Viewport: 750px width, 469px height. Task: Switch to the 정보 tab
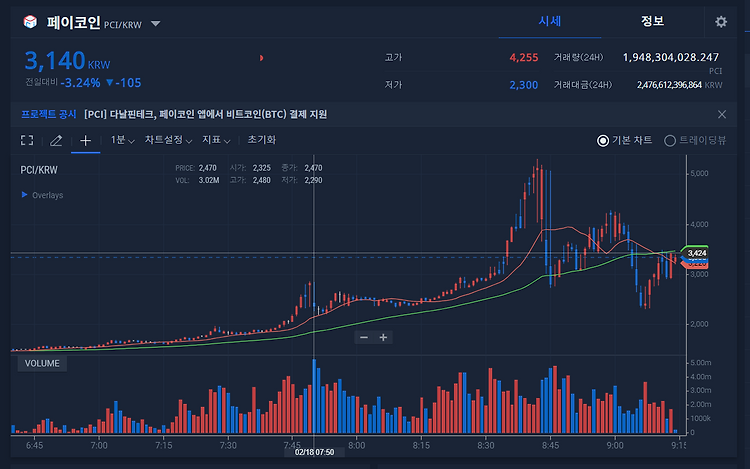[652, 21]
